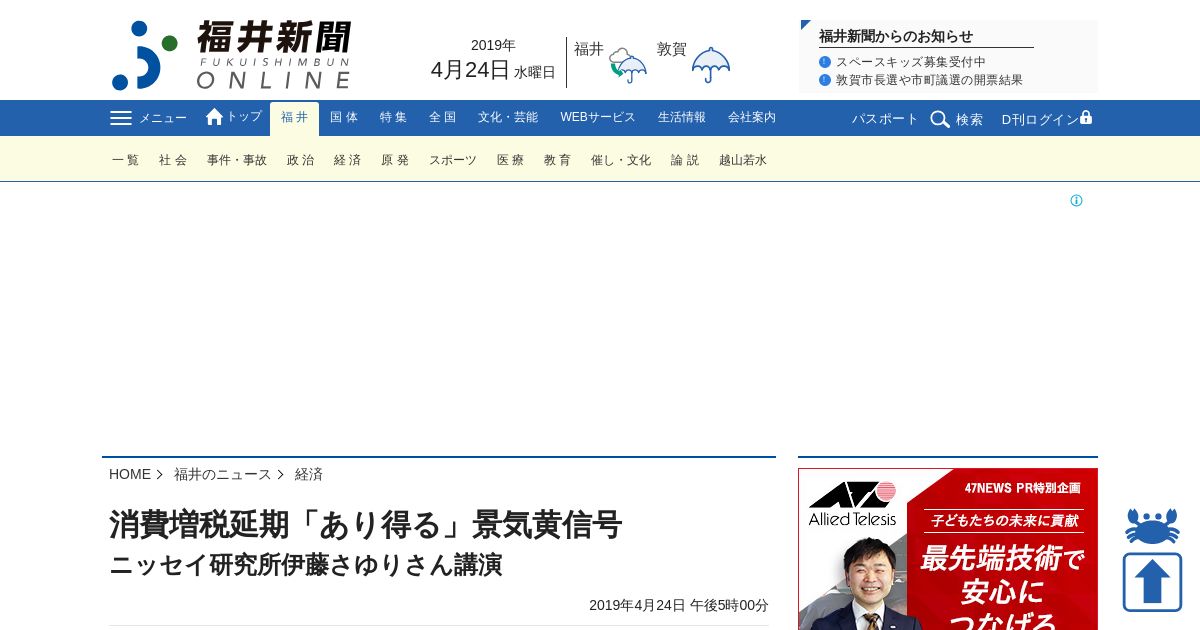Open the 政治 subcategory

pyautogui.click(x=300, y=160)
